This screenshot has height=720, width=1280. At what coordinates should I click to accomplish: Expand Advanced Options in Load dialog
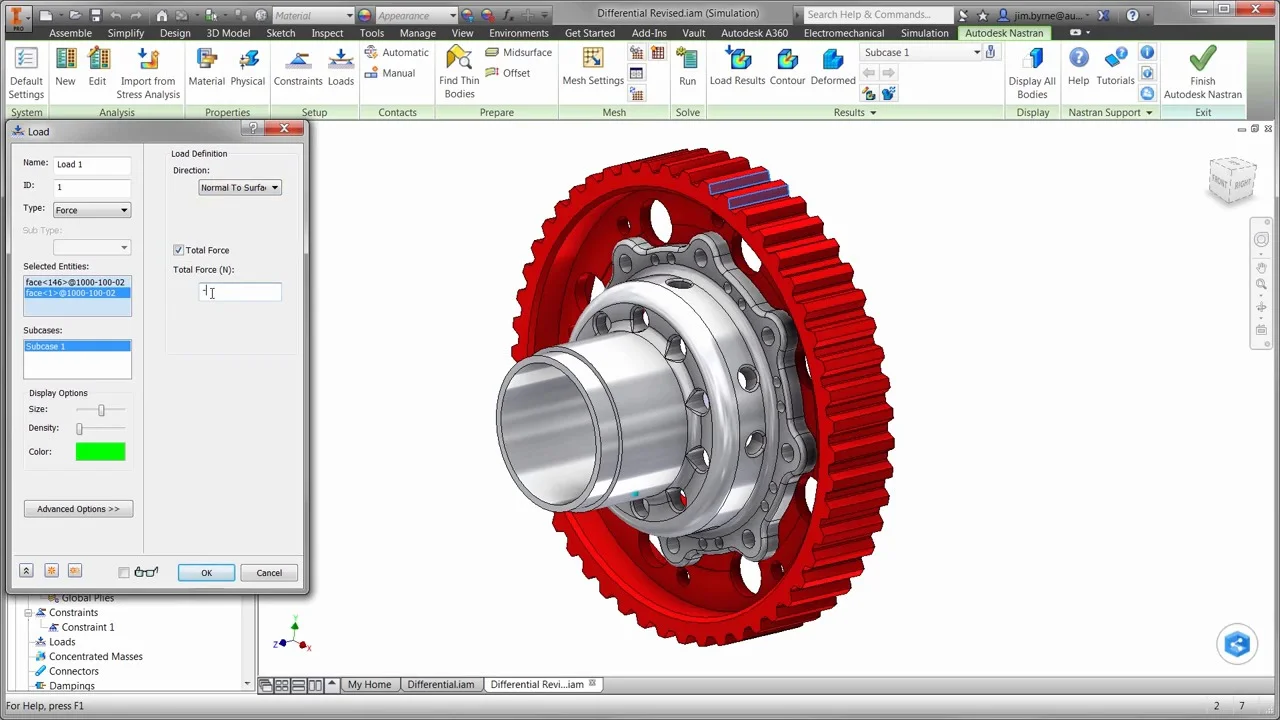coord(78,509)
